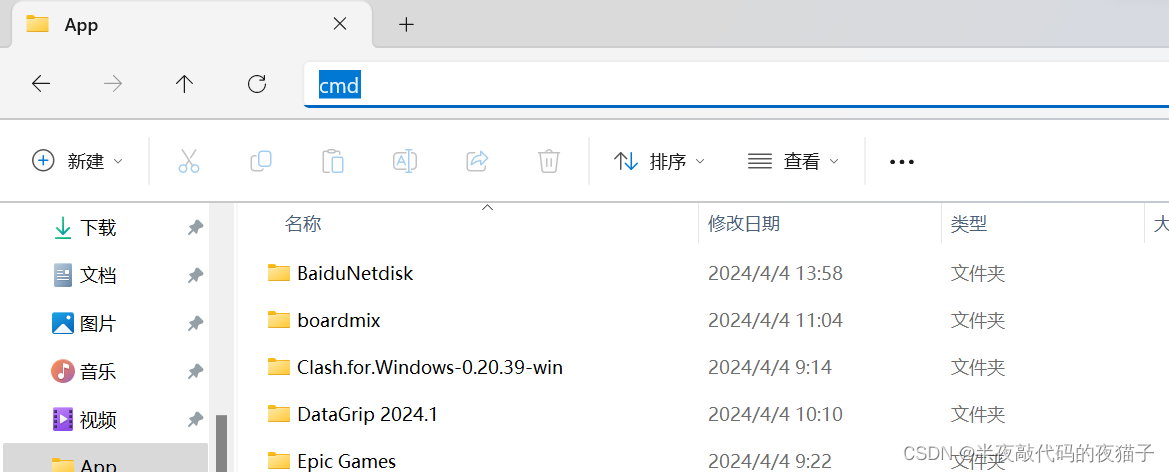
Task: Sort by the 名称 column header
Action: click(x=303, y=223)
